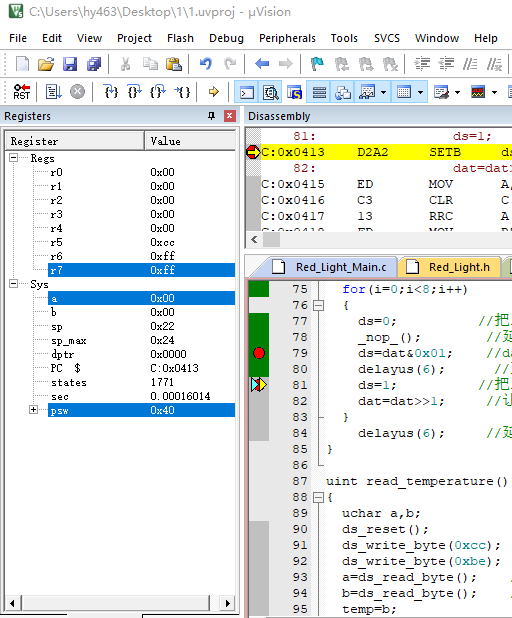Select the PC $ register row
Viewport: 512px width, 618px height.
point(141,368)
